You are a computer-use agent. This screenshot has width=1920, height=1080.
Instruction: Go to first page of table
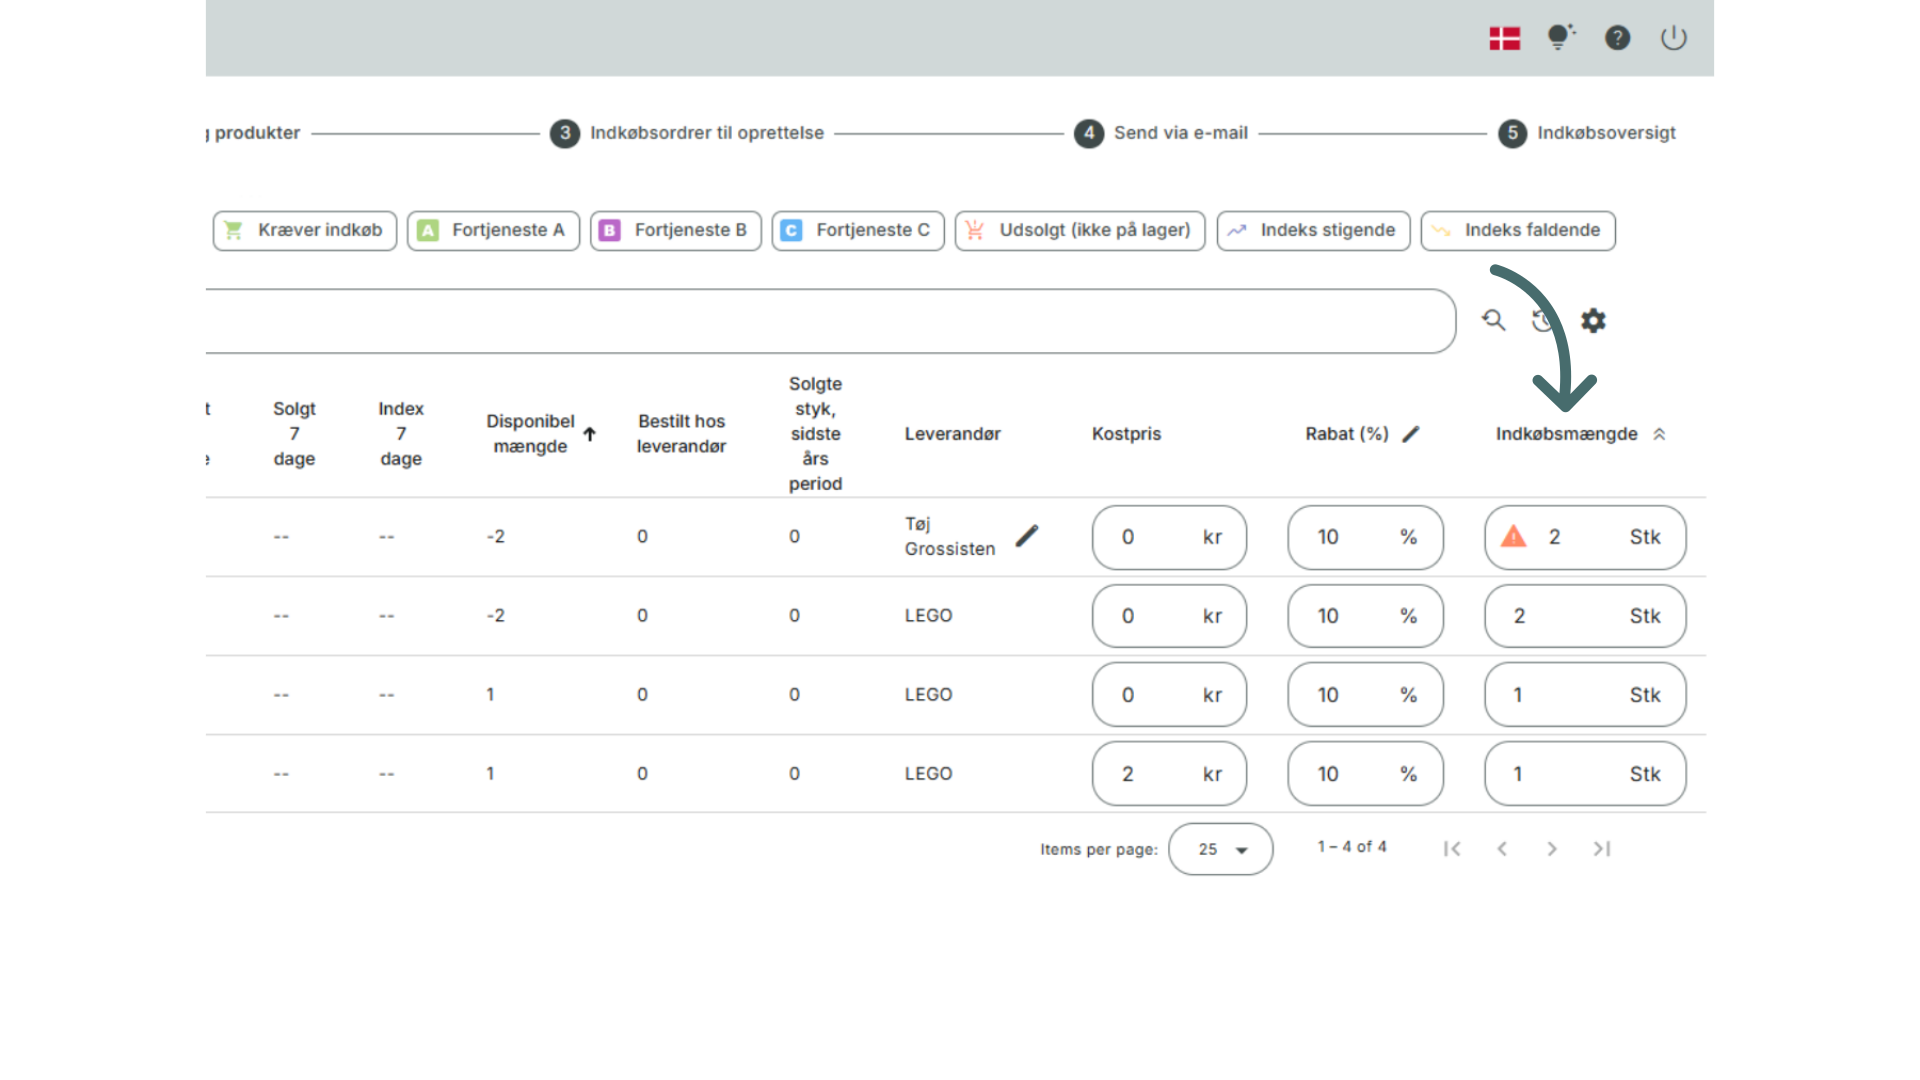(x=1452, y=849)
